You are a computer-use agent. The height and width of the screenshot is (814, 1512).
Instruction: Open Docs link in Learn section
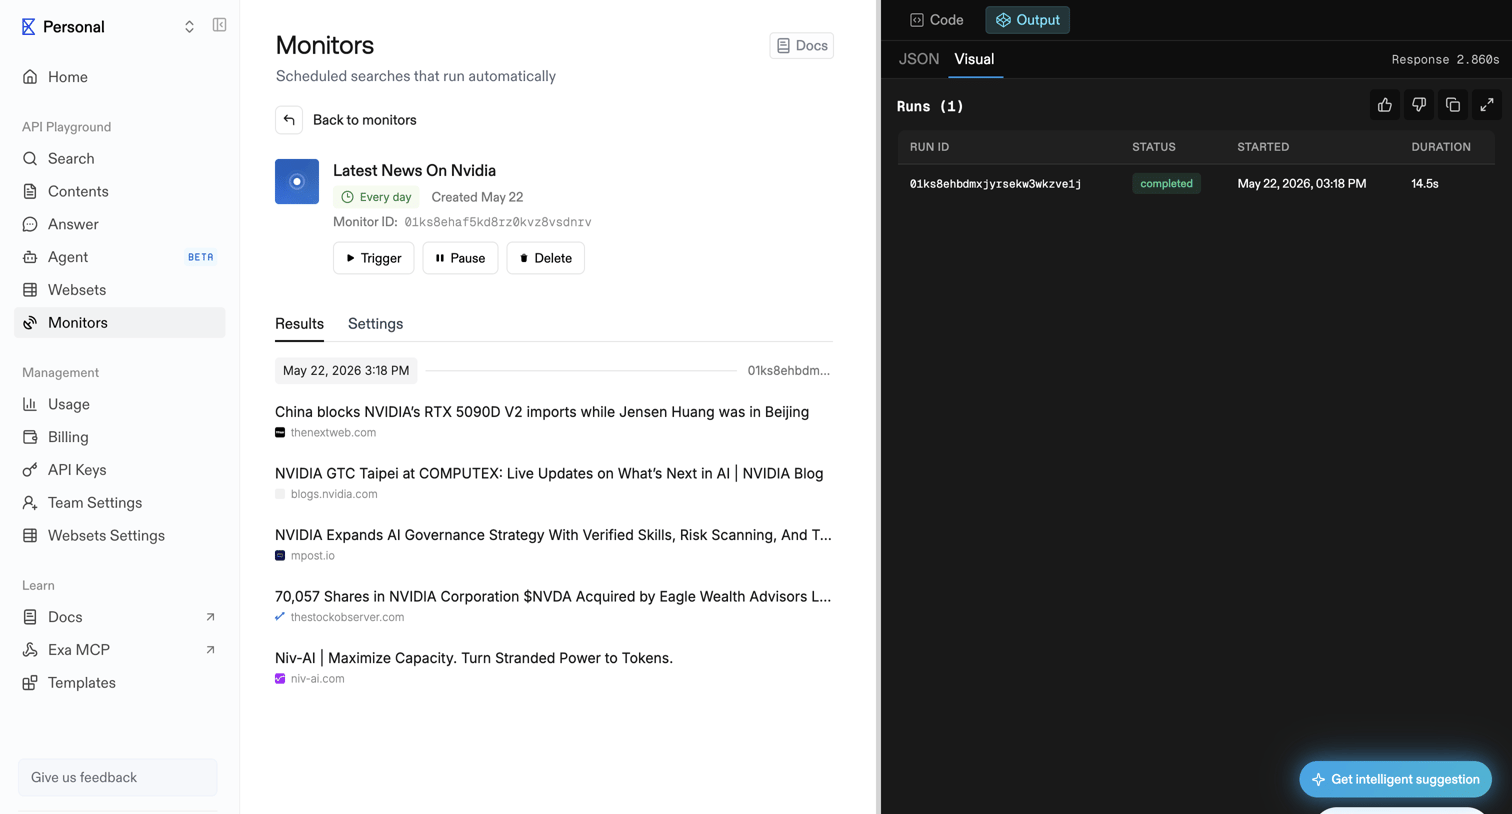pos(120,617)
